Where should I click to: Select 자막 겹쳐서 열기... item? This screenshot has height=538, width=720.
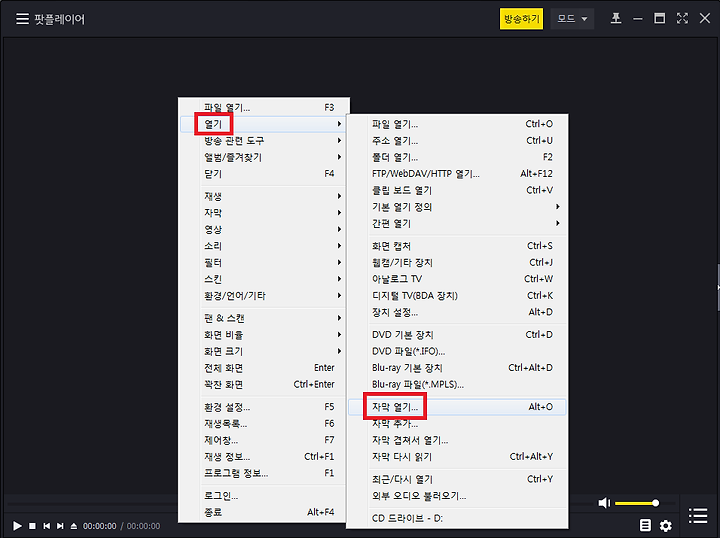(457, 440)
